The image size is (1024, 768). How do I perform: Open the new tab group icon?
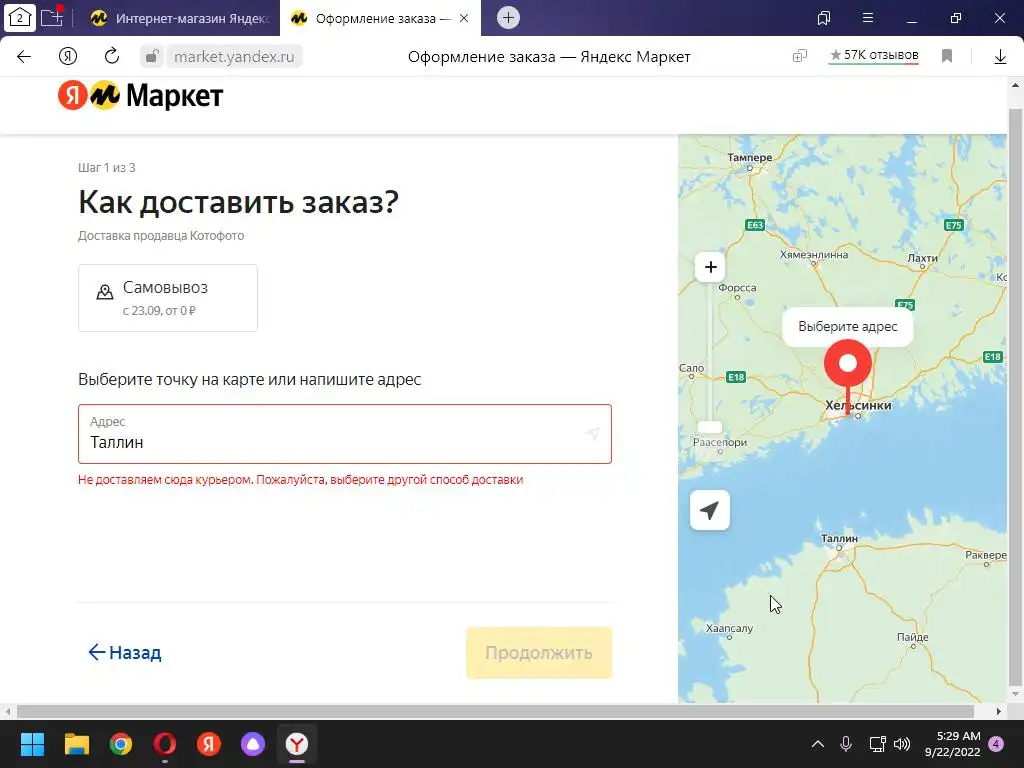pyautogui.click(x=52, y=17)
